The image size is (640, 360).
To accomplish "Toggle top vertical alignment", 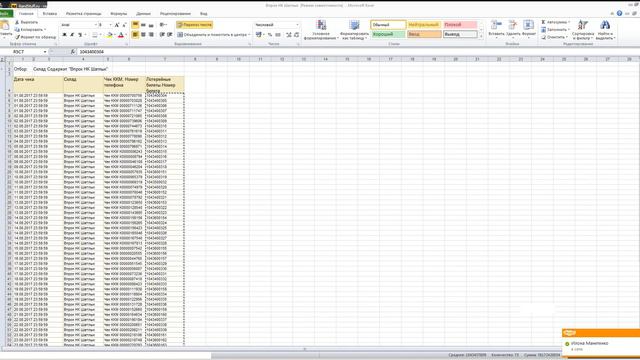I will [136, 25].
